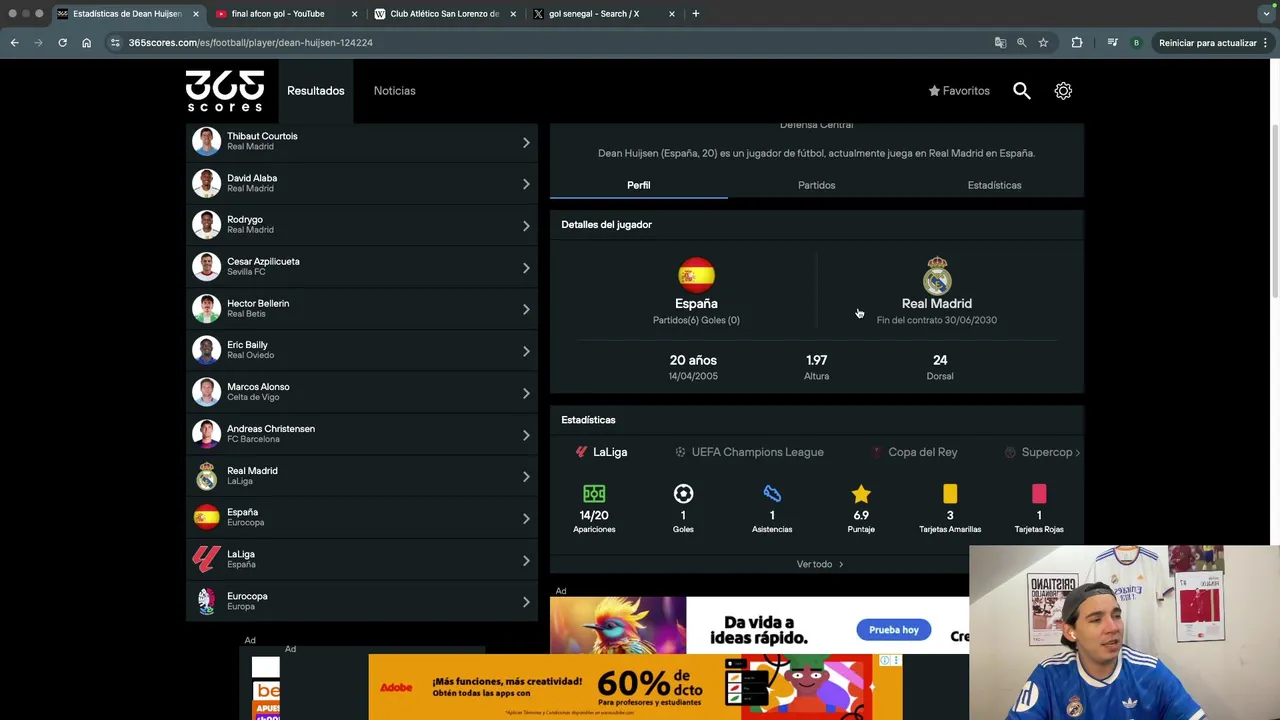Reload the current page

[62, 43]
